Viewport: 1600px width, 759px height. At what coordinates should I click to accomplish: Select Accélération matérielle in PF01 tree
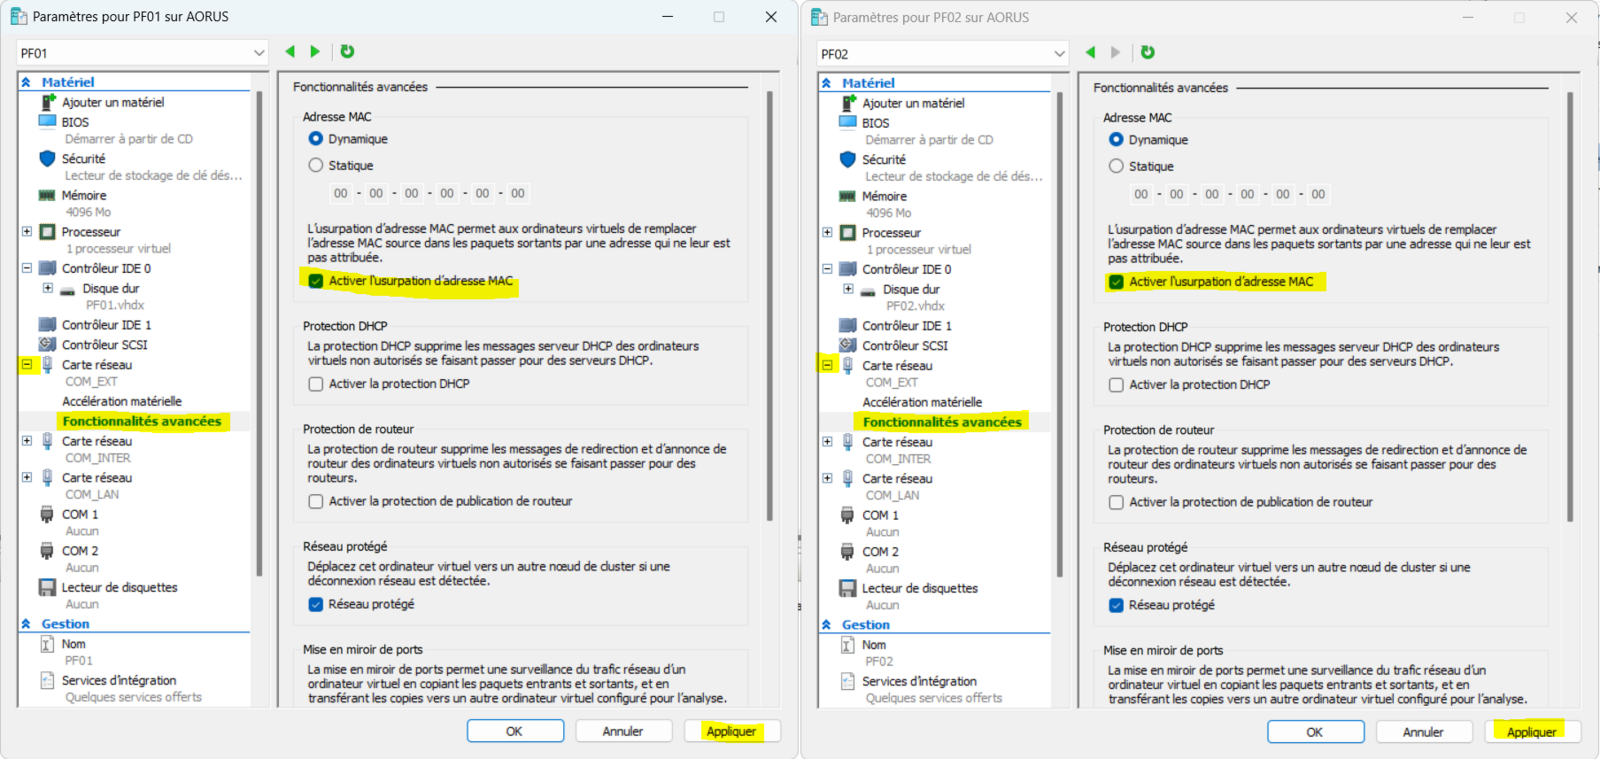(x=122, y=401)
